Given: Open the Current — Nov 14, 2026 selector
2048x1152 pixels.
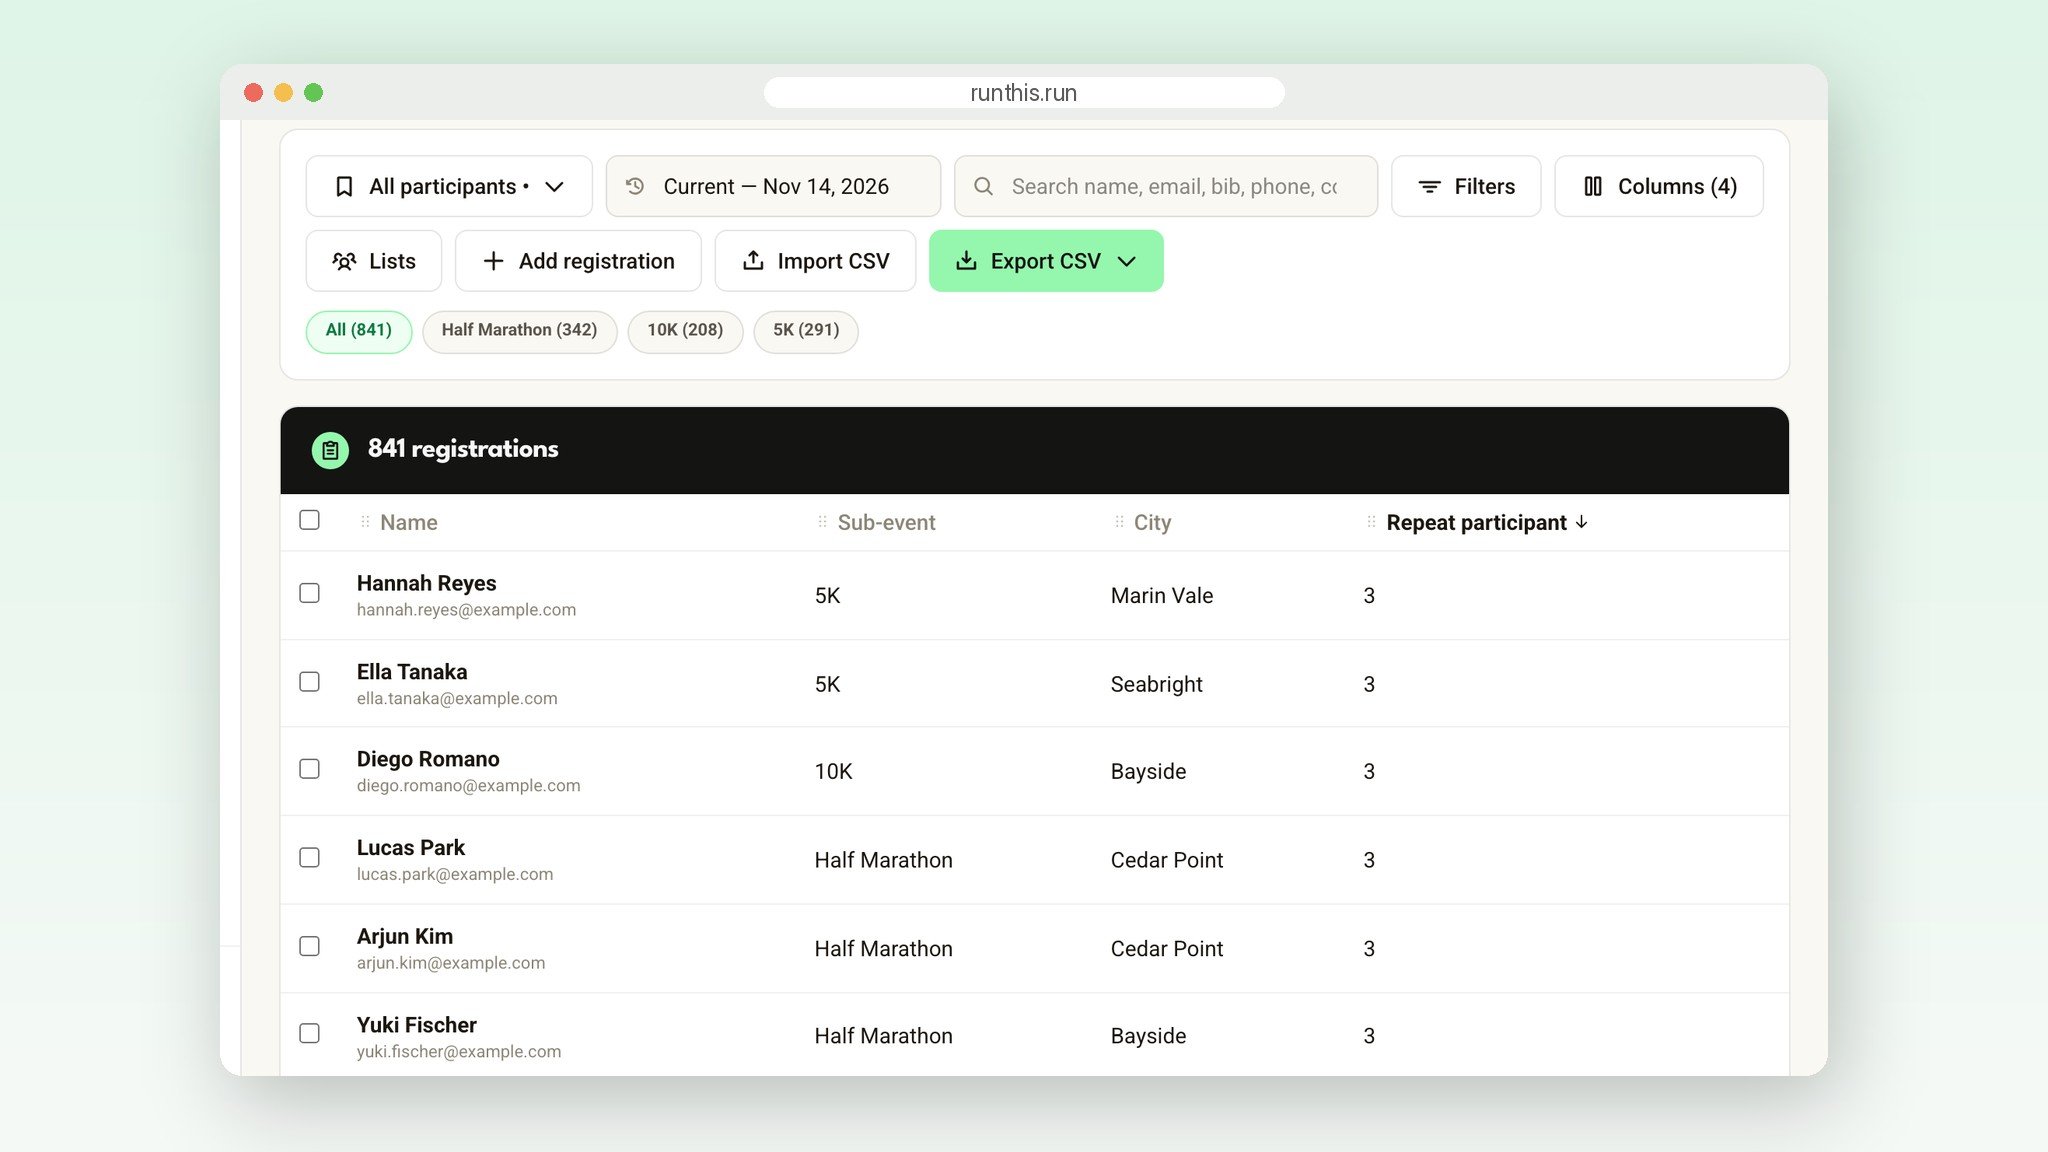Looking at the screenshot, I should click(x=773, y=186).
